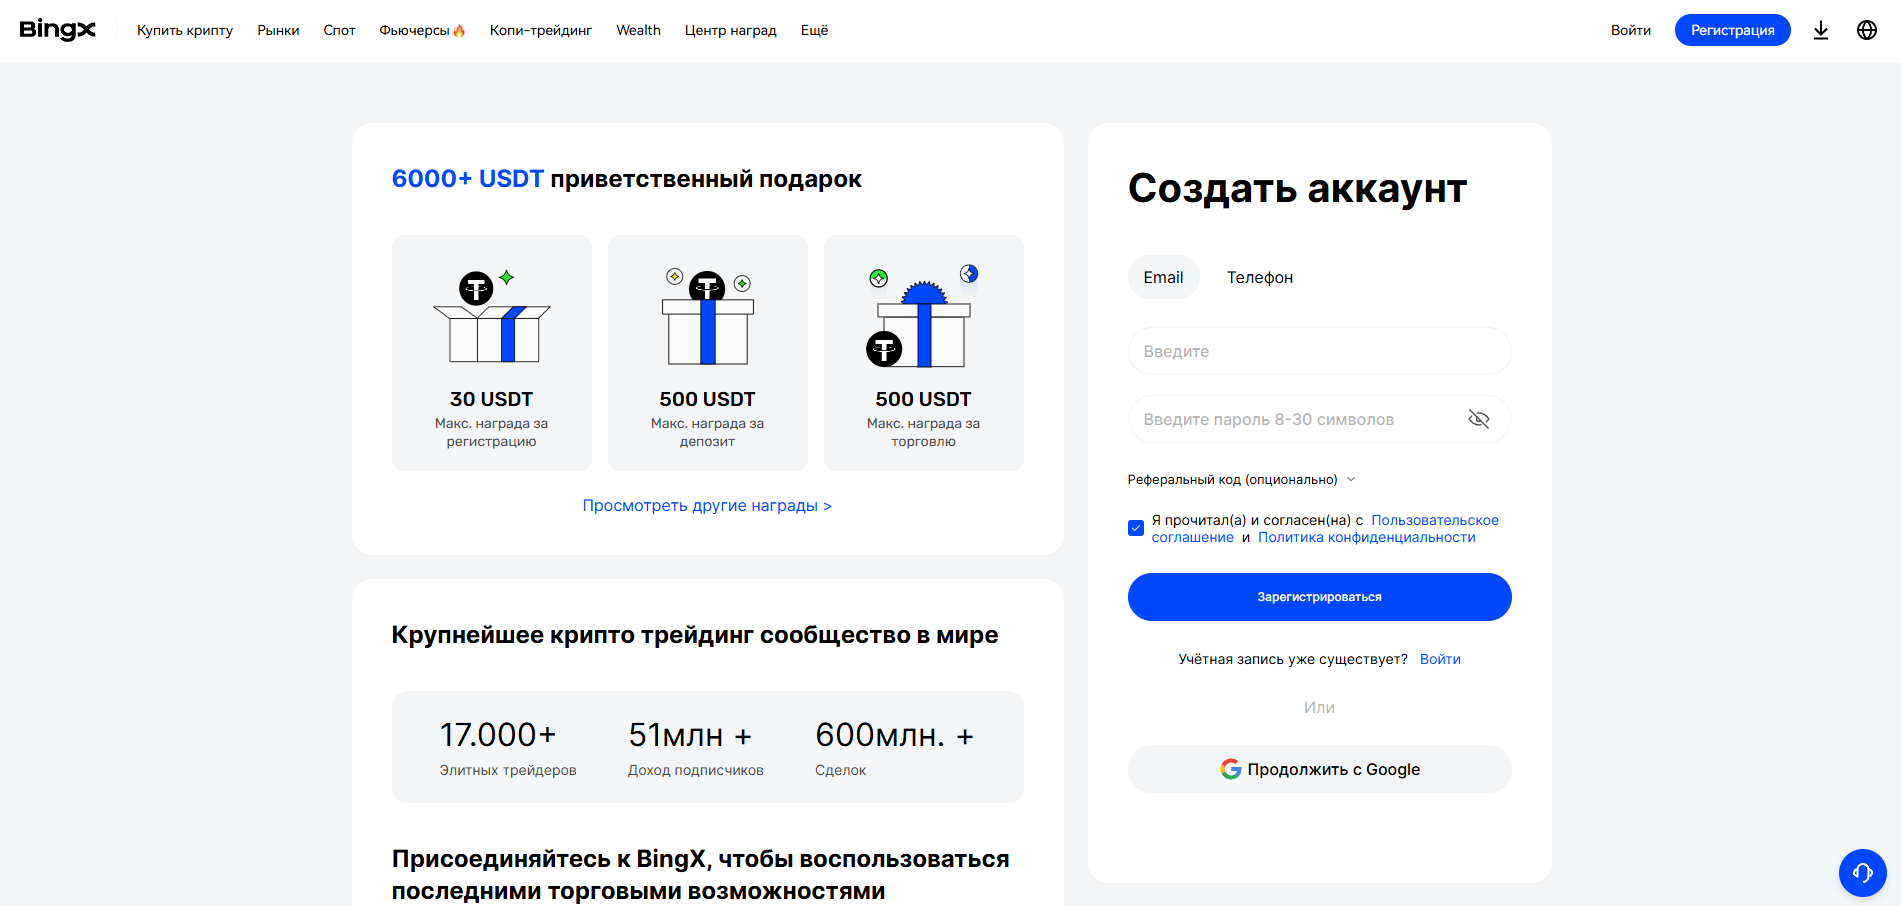Toggle password visibility eye icon
The height and width of the screenshot is (906, 1901).
click(x=1479, y=419)
